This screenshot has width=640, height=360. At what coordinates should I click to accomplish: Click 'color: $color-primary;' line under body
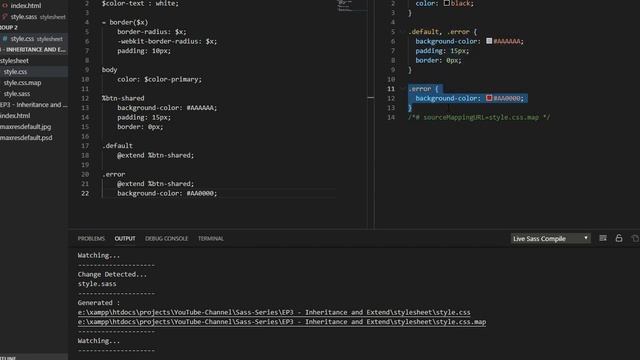159,79
